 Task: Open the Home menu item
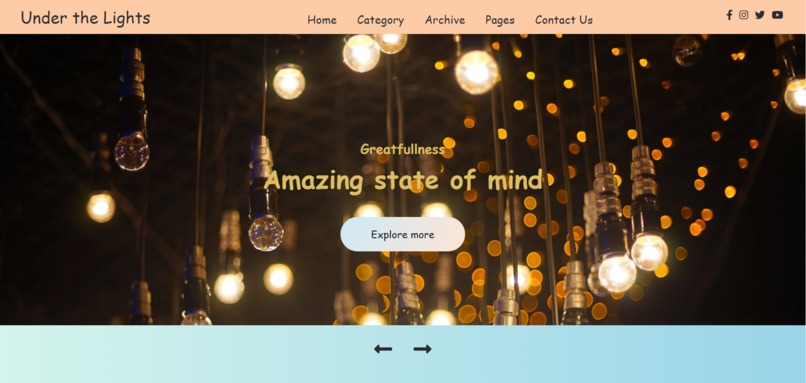click(322, 20)
